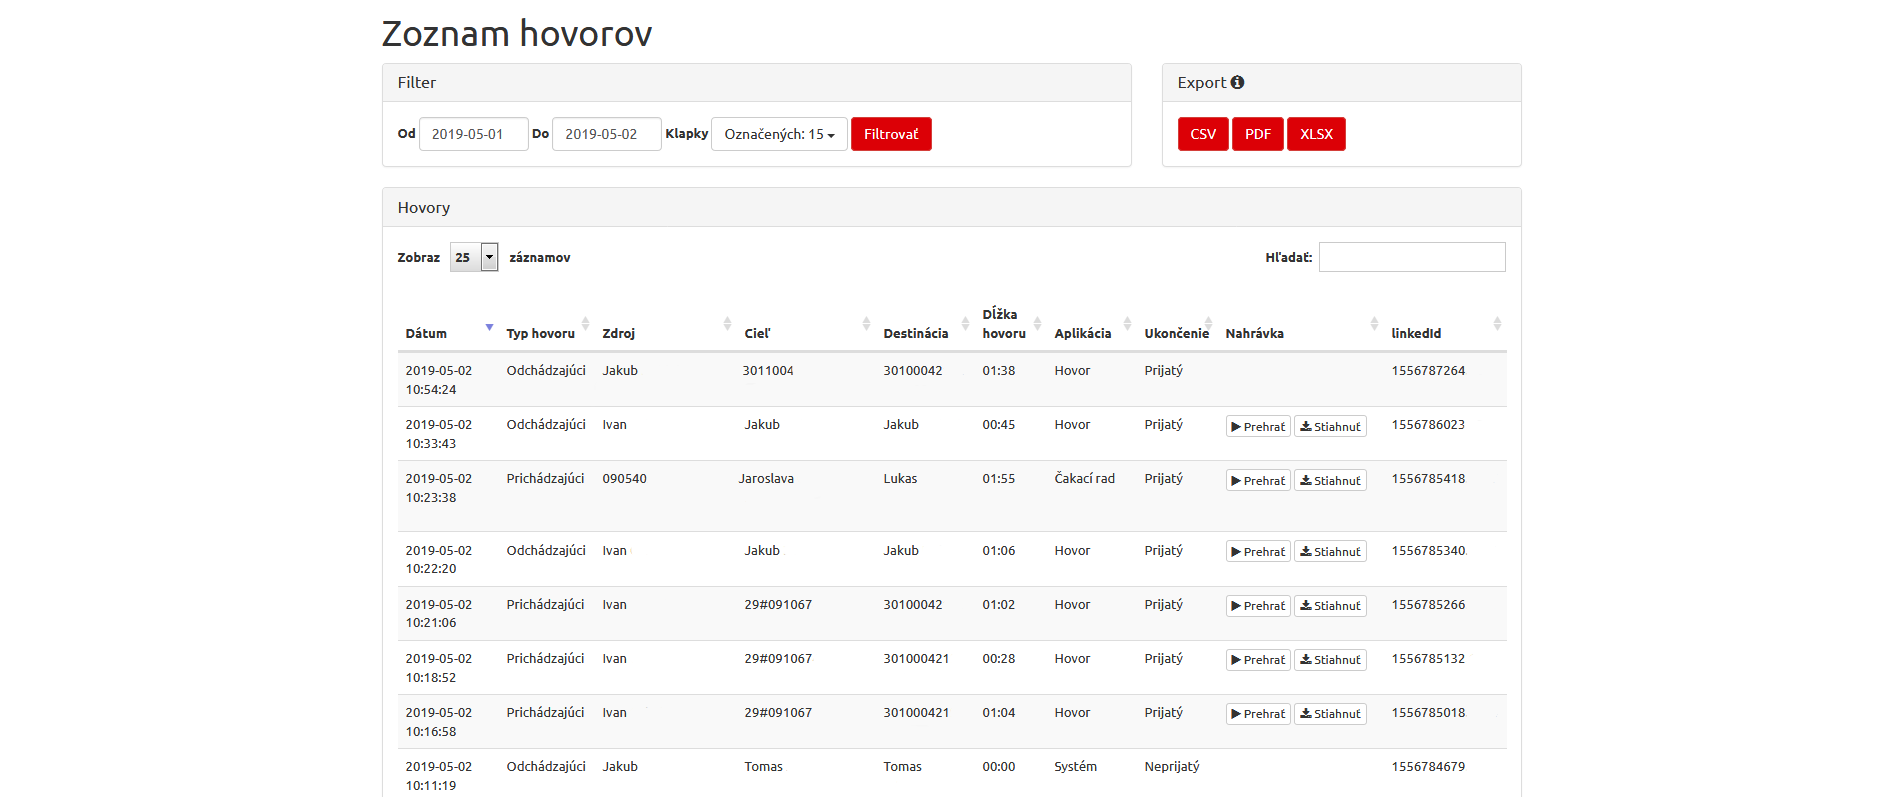Click the Neprijatý status cell
The image size is (1903, 797).
click(x=1171, y=767)
